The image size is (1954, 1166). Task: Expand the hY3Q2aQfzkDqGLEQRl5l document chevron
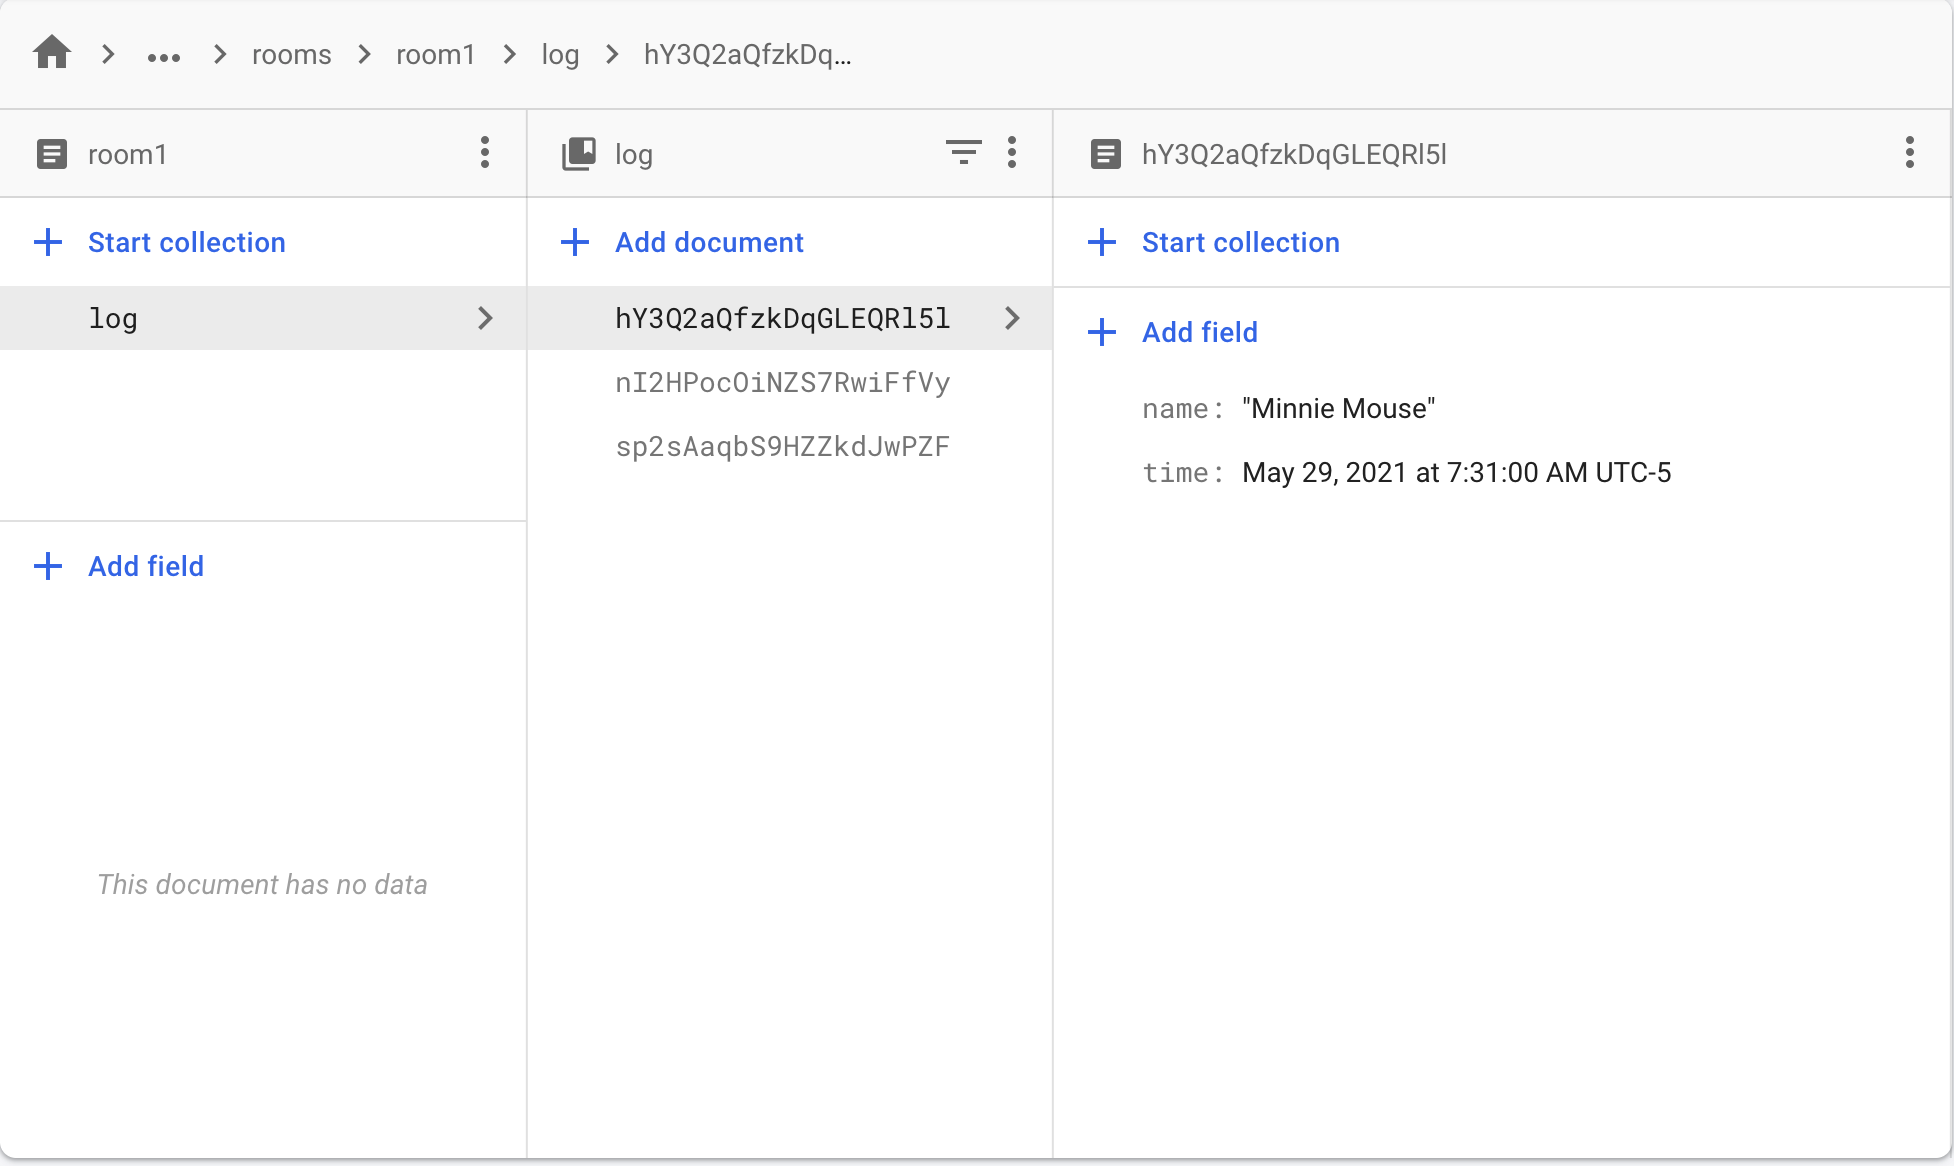click(x=1012, y=318)
